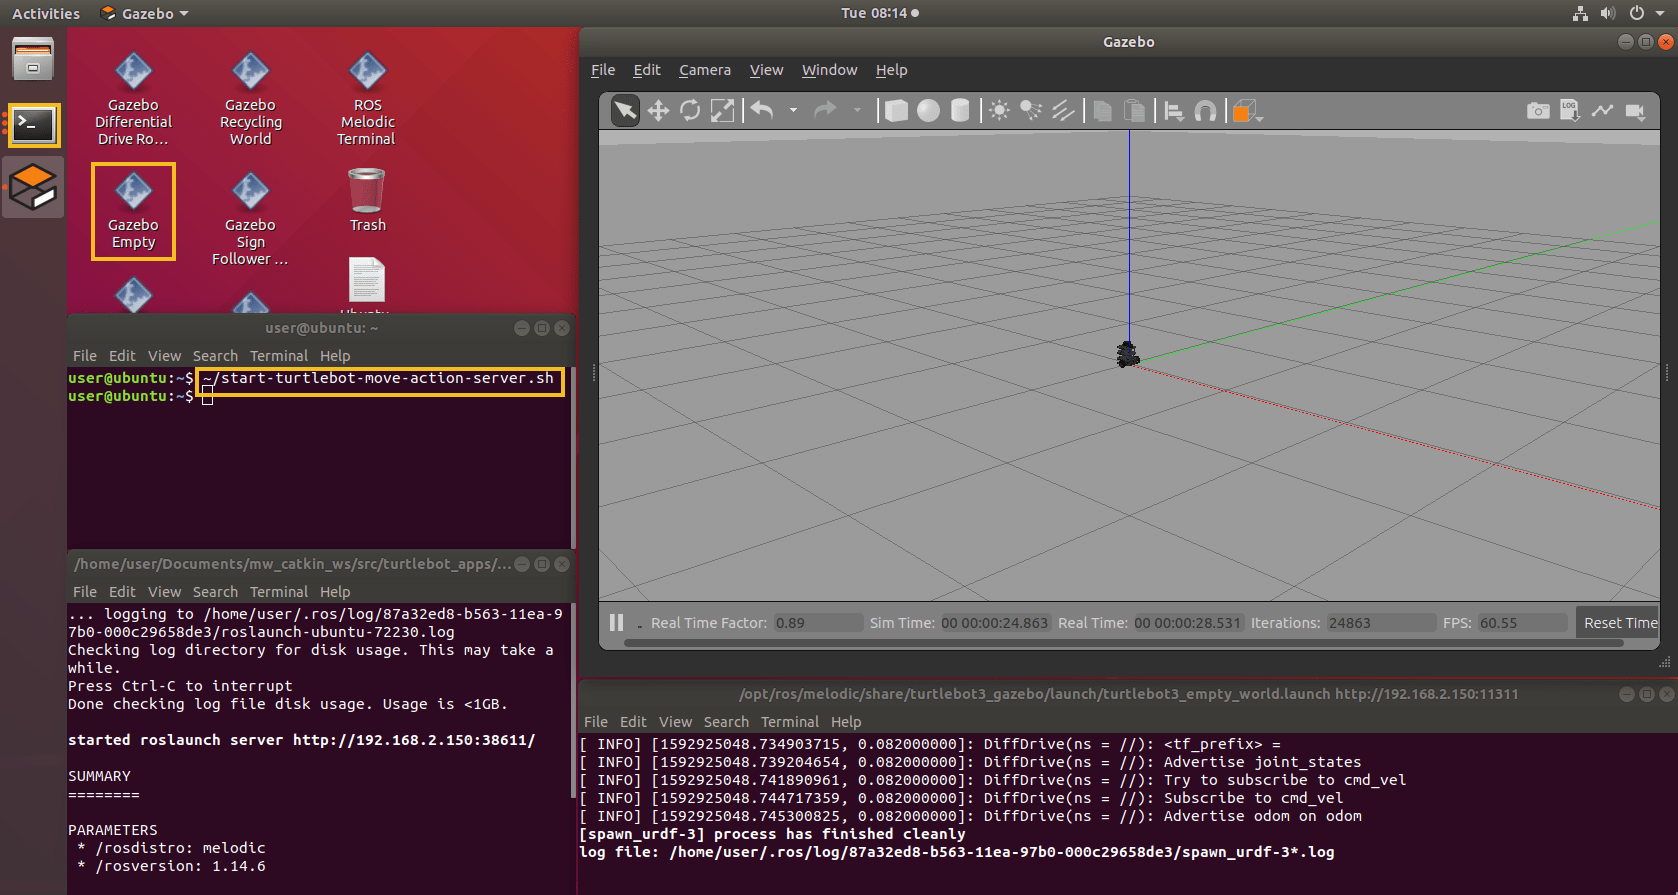1678x895 pixels.
Task: Click the Redo arrow in Gazebo toolbar
Action: pyautogui.click(x=825, y=110)
